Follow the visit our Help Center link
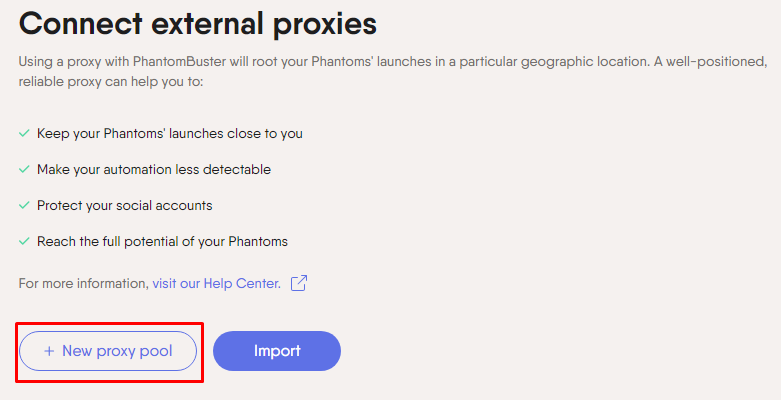 (x=217, y=283)
